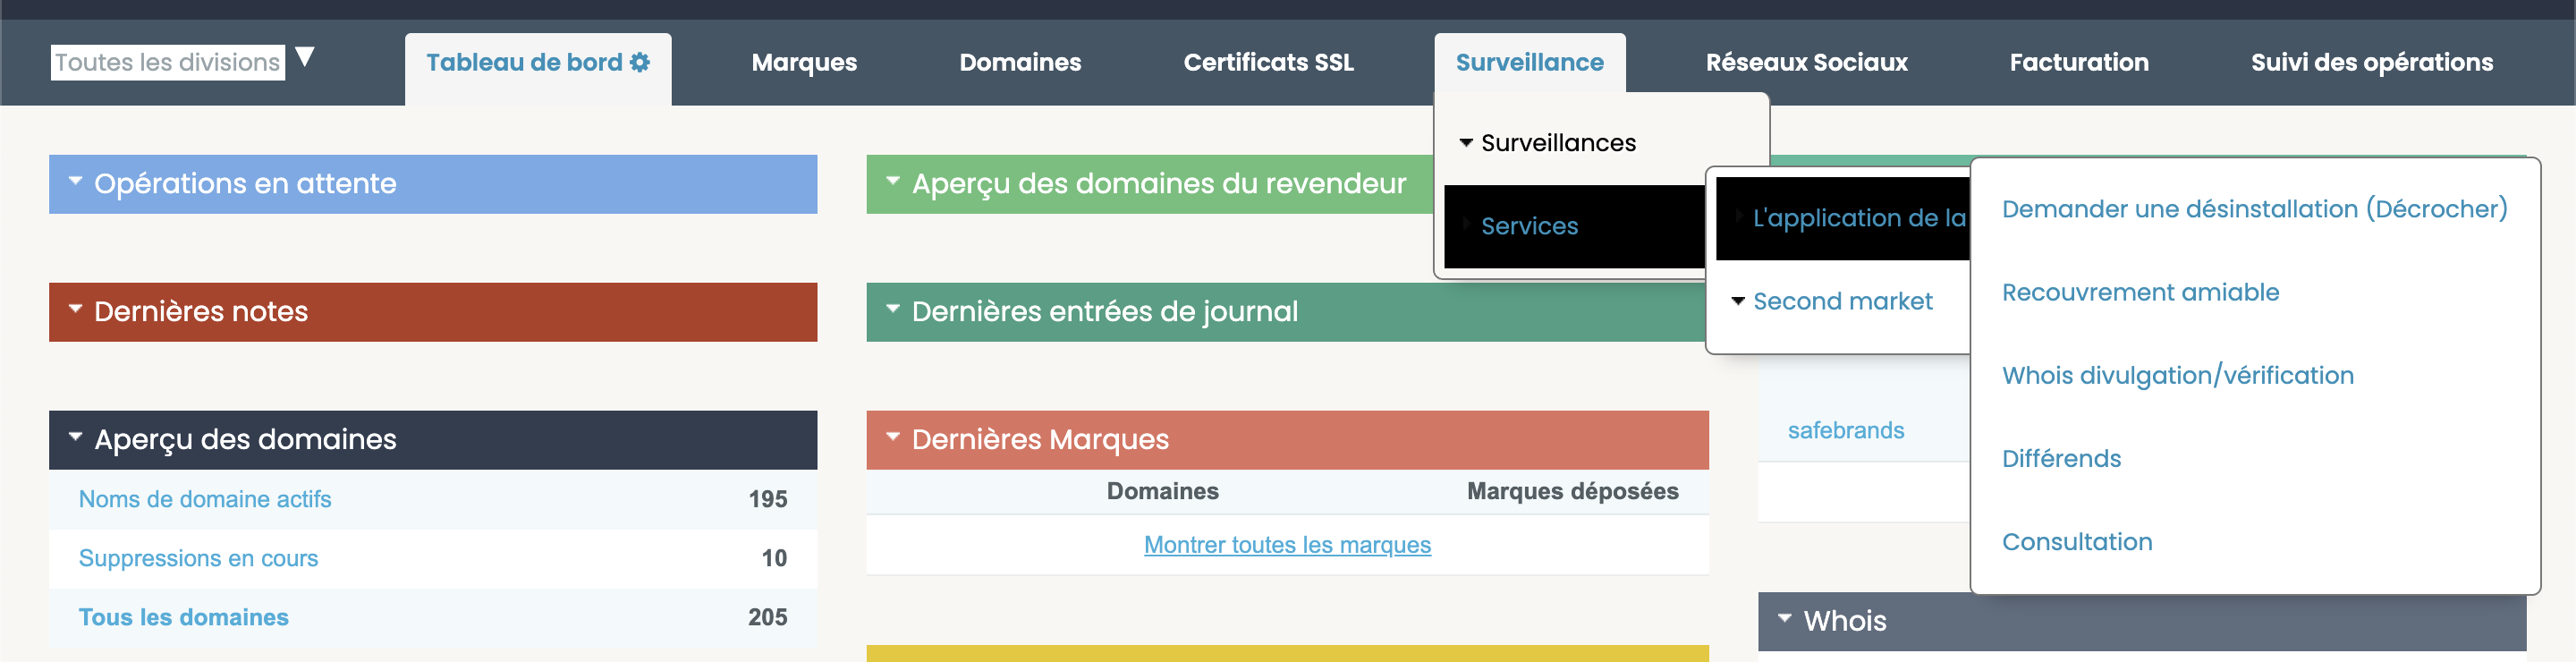Select the Services submenu item

click(1574, 226)
